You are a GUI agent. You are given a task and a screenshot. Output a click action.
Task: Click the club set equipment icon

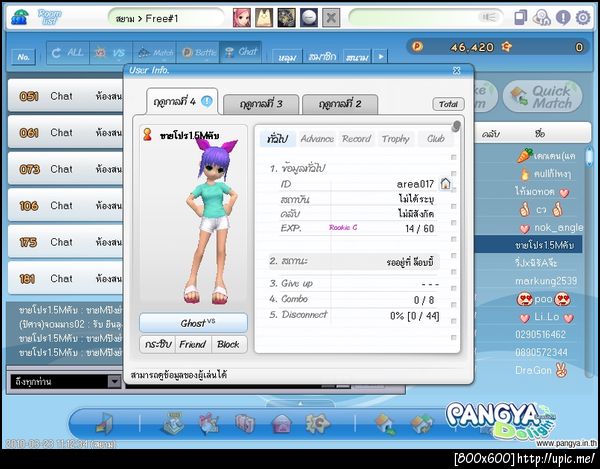click(286, 18)
